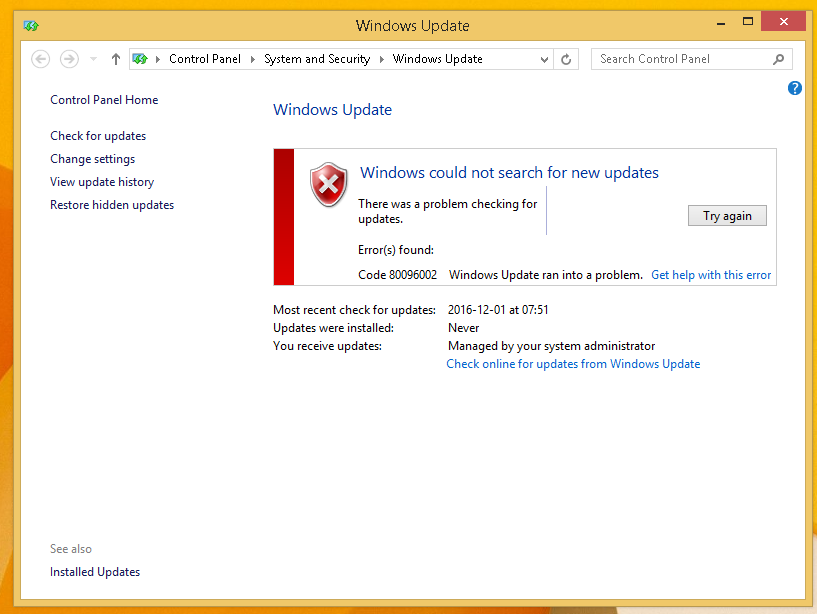Viewport: 817px width, 614px height.
Task: Click error code text 'Code 80096002'
Action: [398, 275]
